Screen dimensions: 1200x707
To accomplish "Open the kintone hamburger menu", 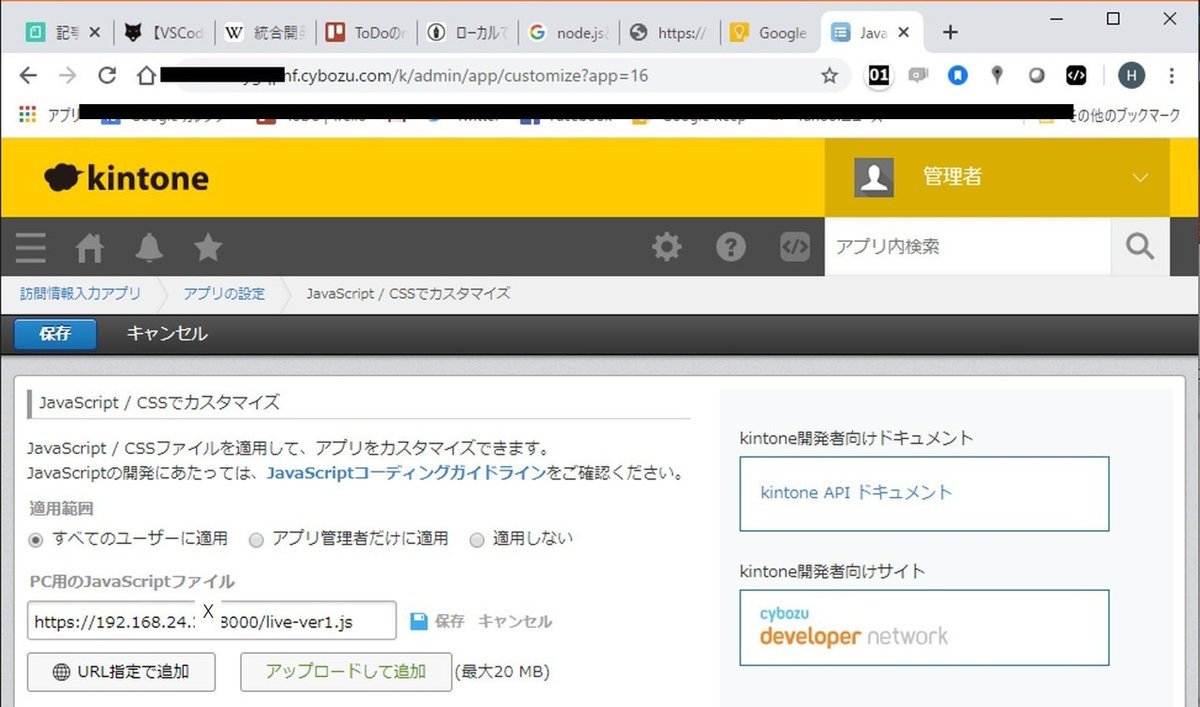I will point(30,247).
